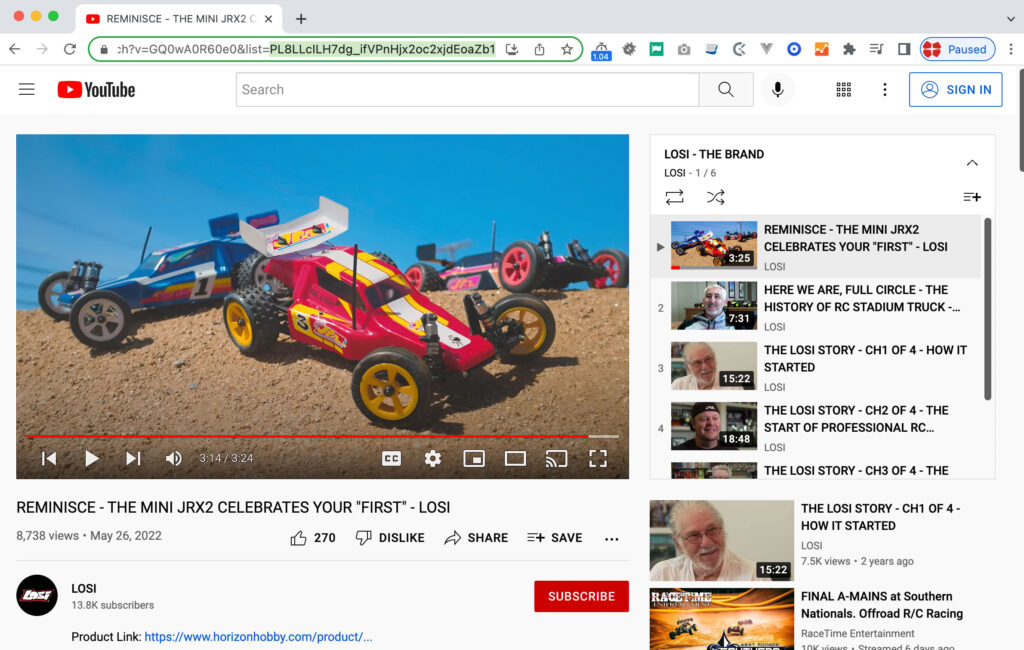Toggle shuffle playlist

point(716,197)
